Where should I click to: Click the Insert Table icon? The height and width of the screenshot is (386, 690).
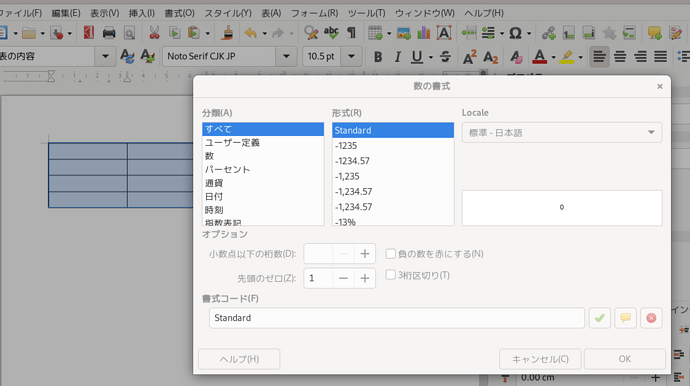click(x=375, y=33)
